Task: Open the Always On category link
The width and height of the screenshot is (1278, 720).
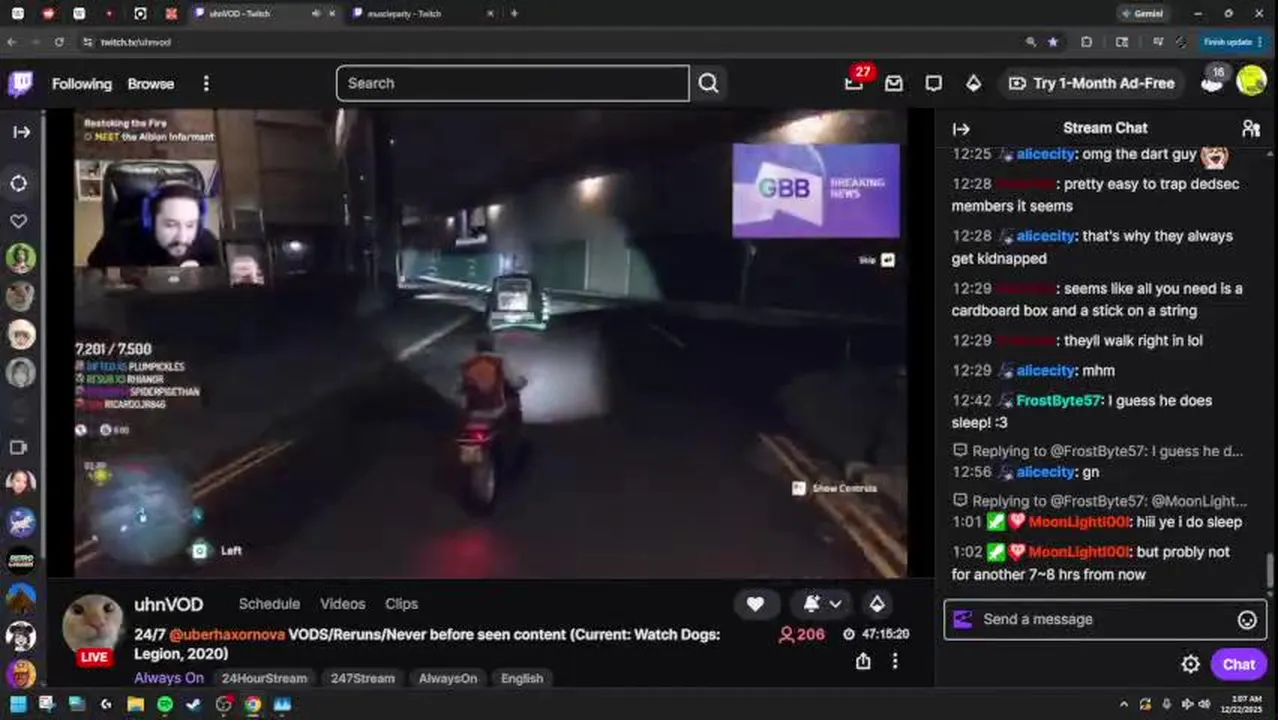Action: click(x=169, y=678)
